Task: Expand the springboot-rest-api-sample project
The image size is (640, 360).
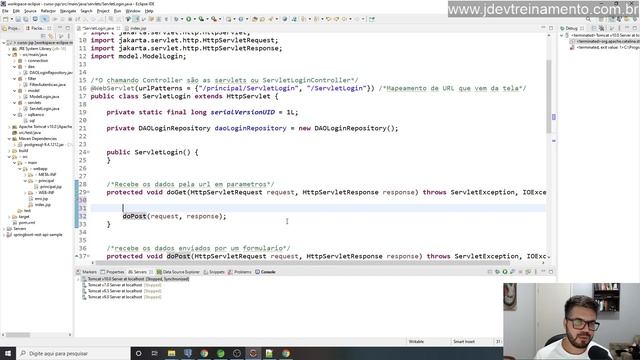Action: [4, 235]
